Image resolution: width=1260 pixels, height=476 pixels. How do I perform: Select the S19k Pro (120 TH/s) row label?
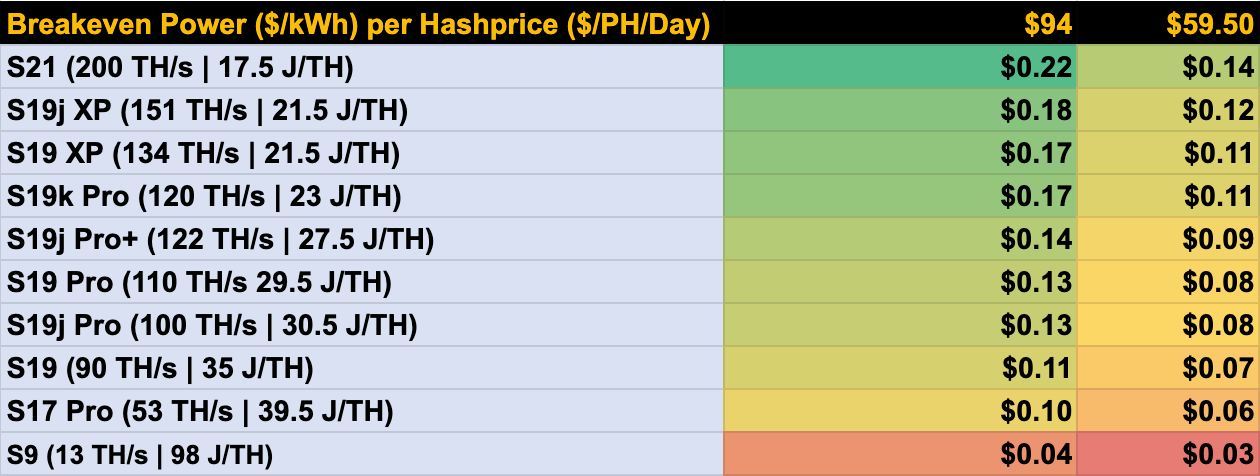[x=361, y=196]
